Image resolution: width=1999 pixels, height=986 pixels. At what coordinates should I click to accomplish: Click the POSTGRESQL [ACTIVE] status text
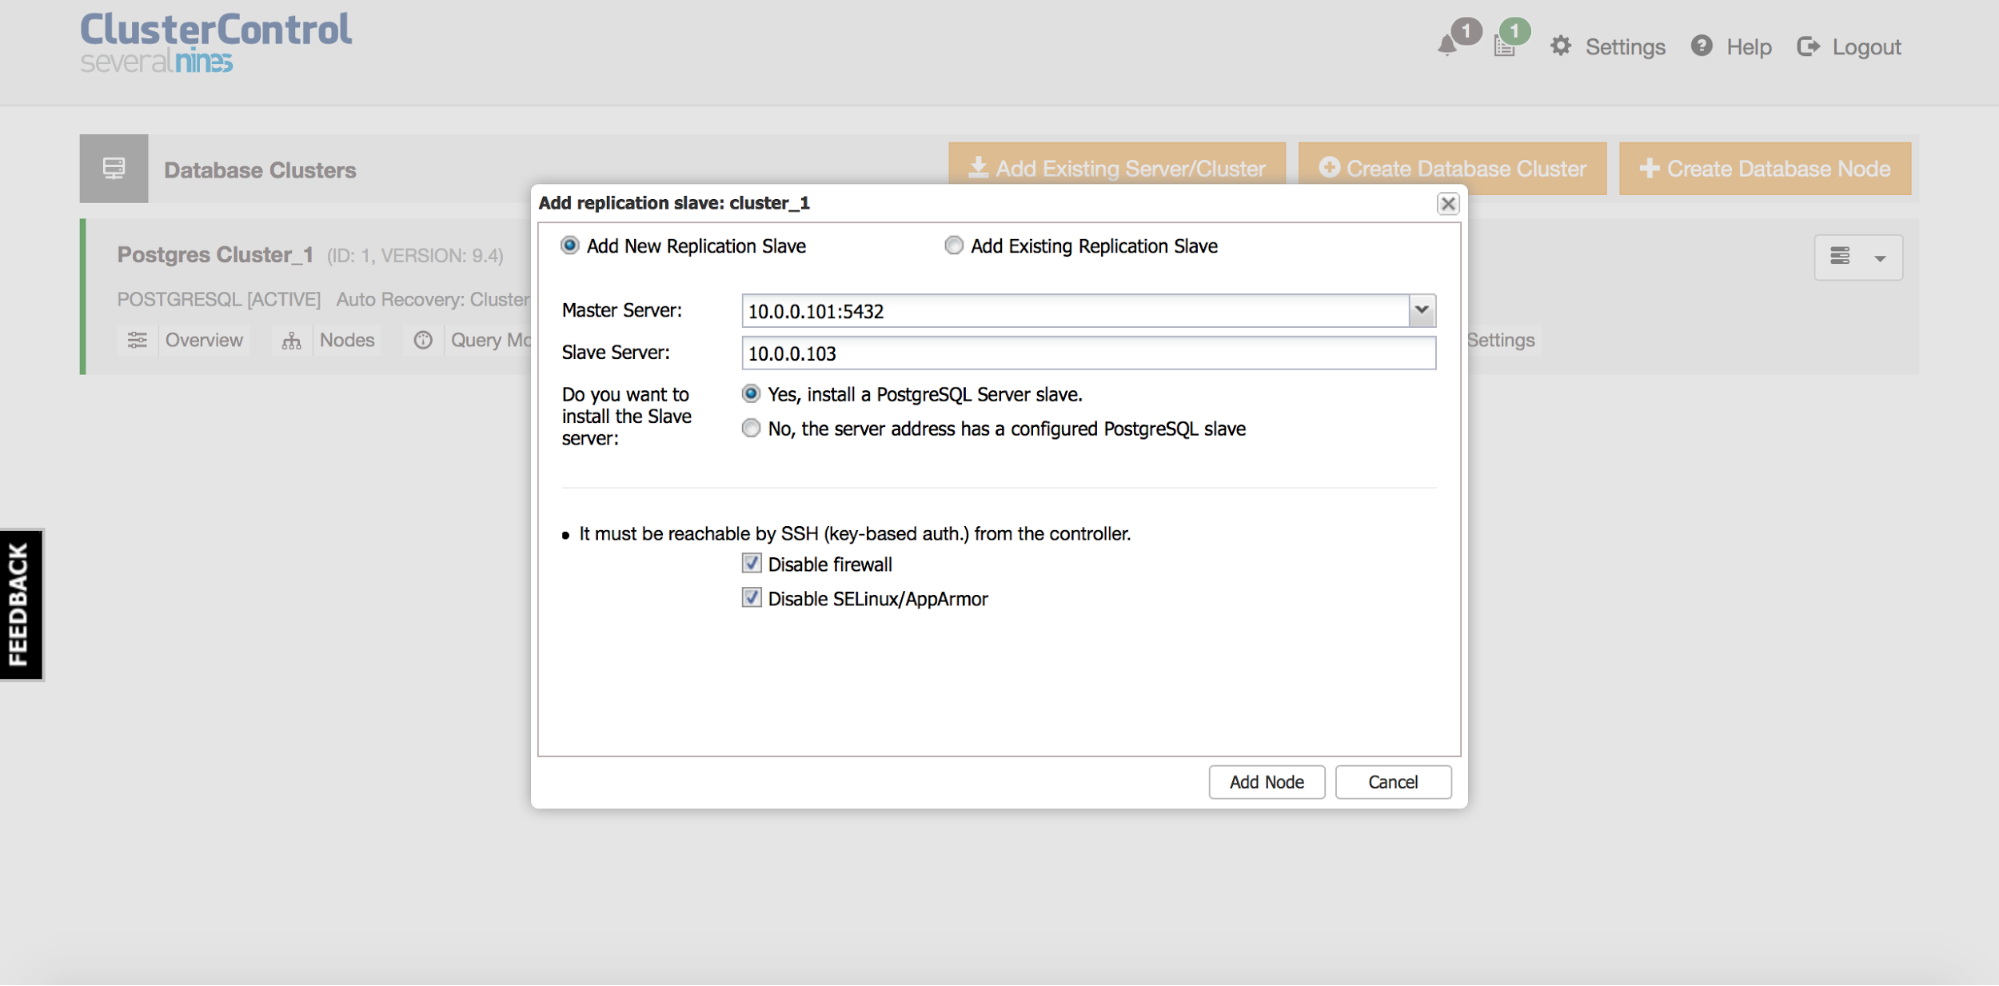[219, 299]
